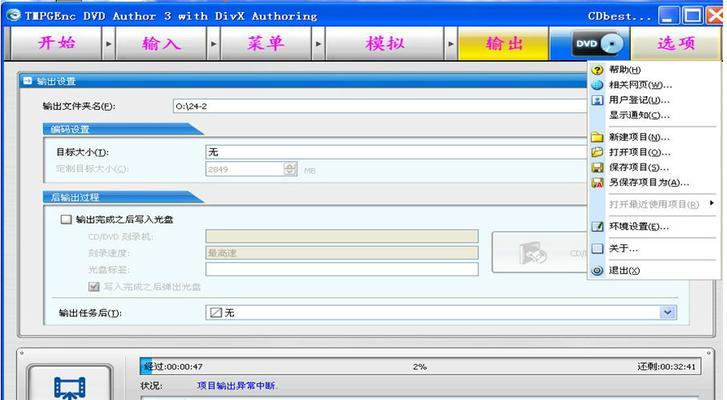
Task: Click the 还剩:00:32:41 remaining time text
Action: pos(666,367)
